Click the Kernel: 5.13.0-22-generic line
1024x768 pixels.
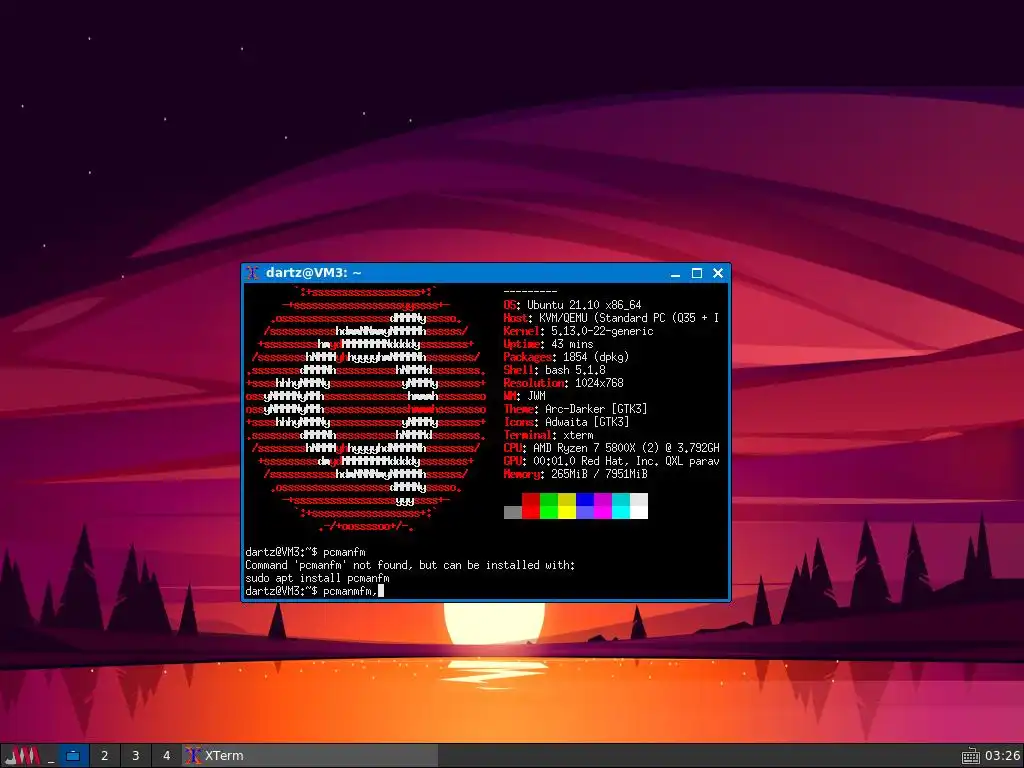pyautogui.click(x=579, y=331)
